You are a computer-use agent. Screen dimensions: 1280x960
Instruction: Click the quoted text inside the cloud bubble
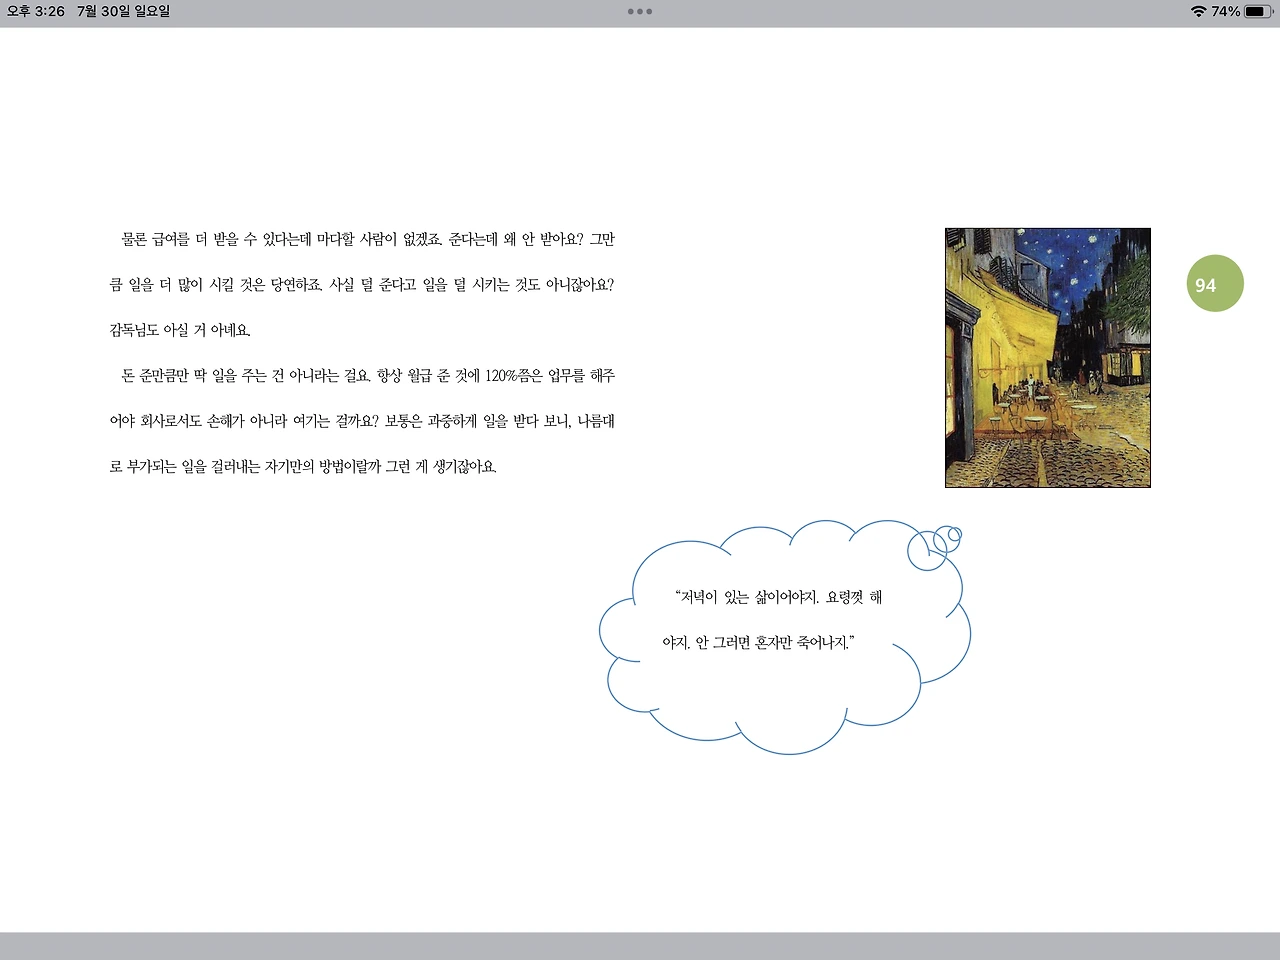click(779, 620)
